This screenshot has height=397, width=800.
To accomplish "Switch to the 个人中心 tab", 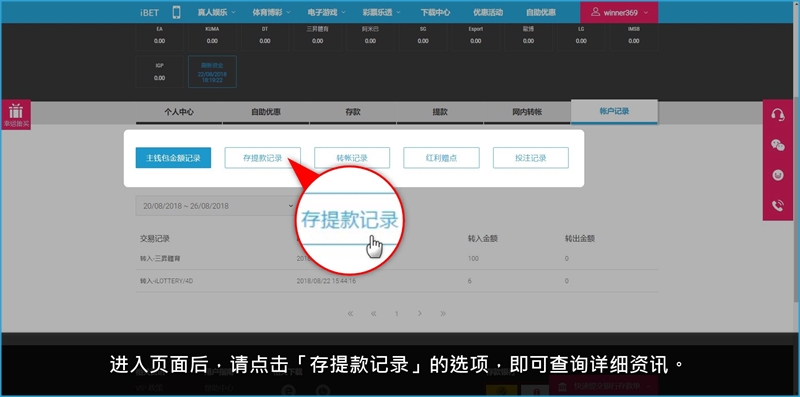I will tap(179, 112).
